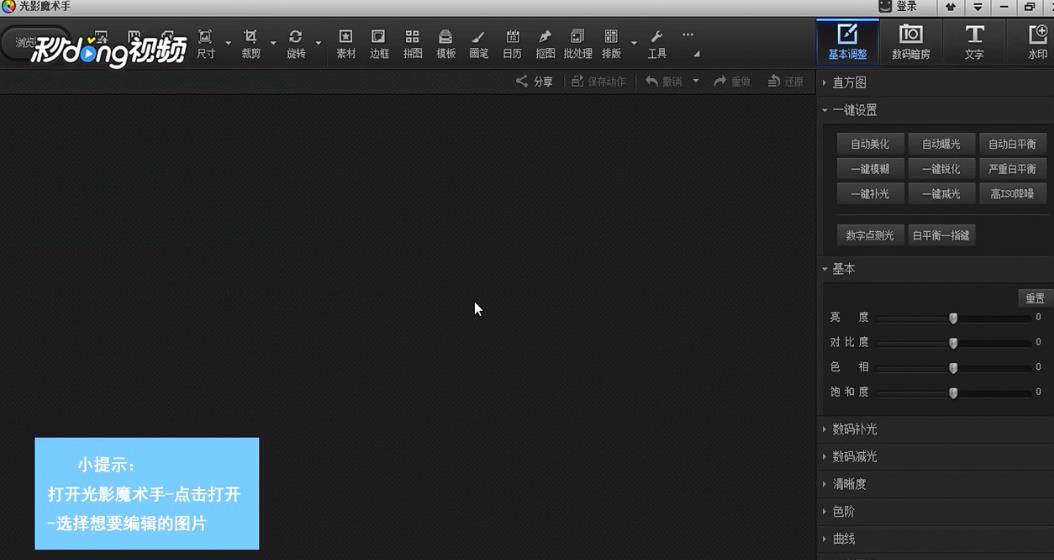This screenshot has height=560, width=1054.
Task: Switch to the 水印 watermark tab
Action: (x=1036, y=42)
